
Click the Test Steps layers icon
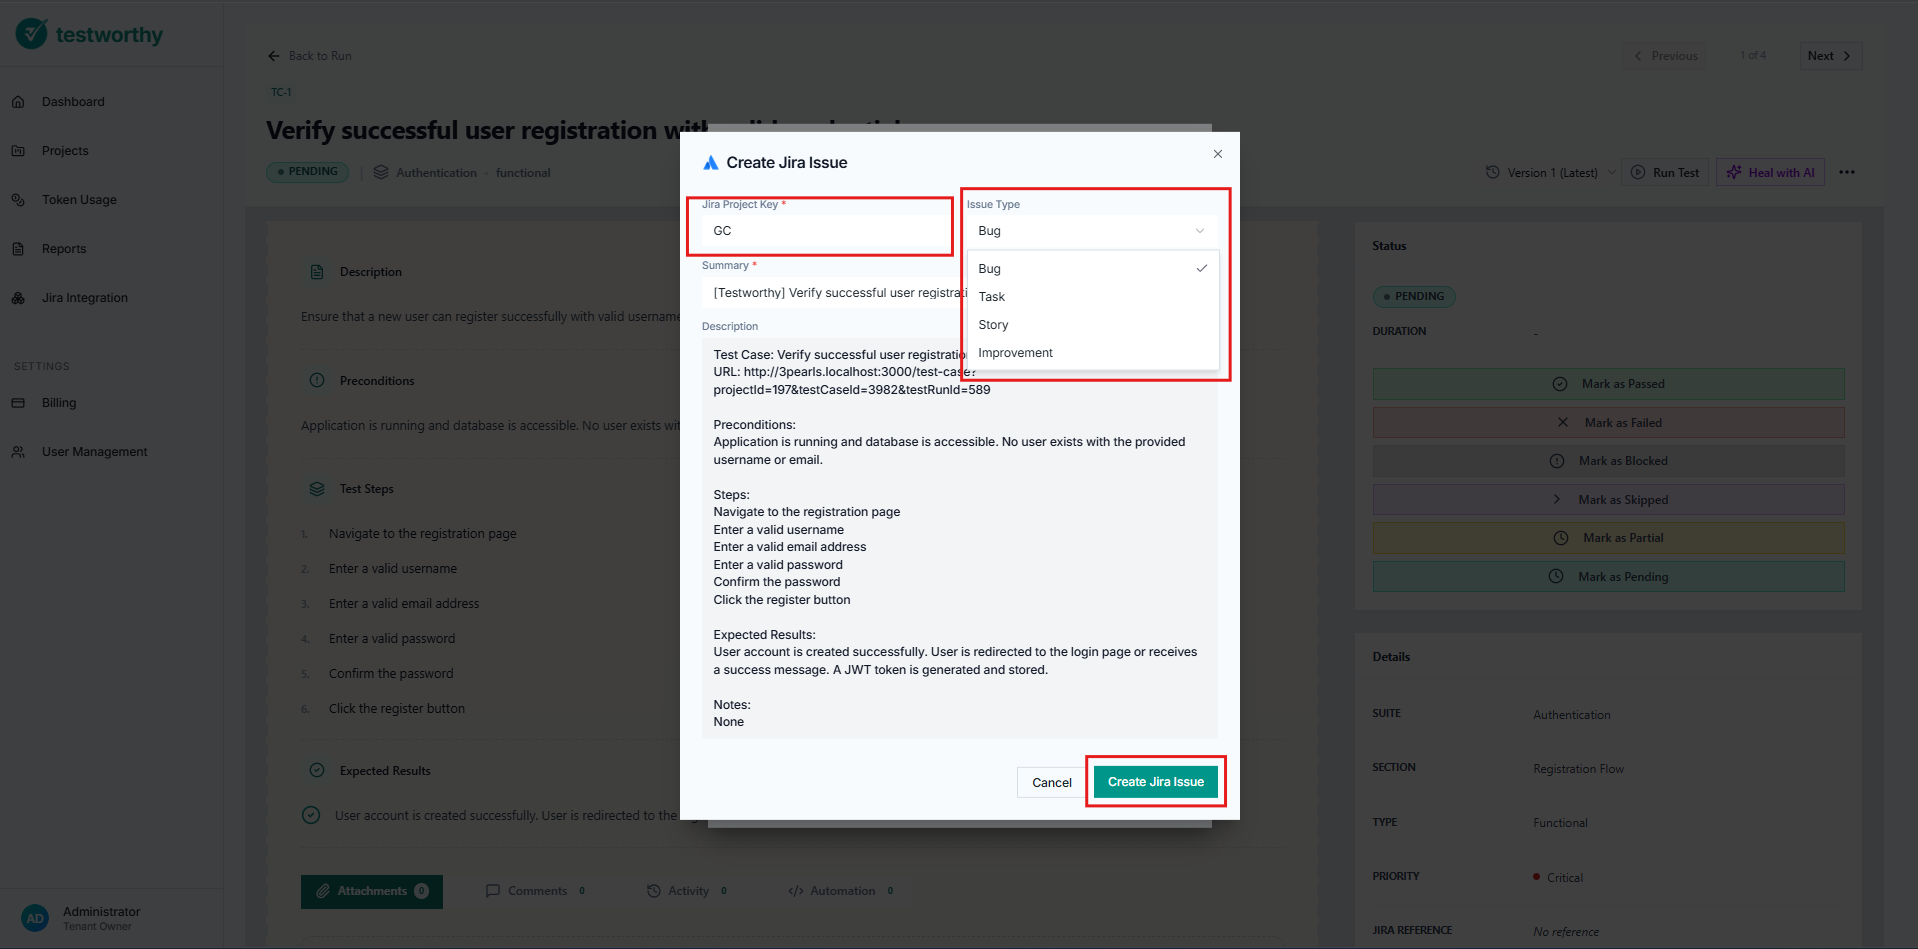click(317, 489)
